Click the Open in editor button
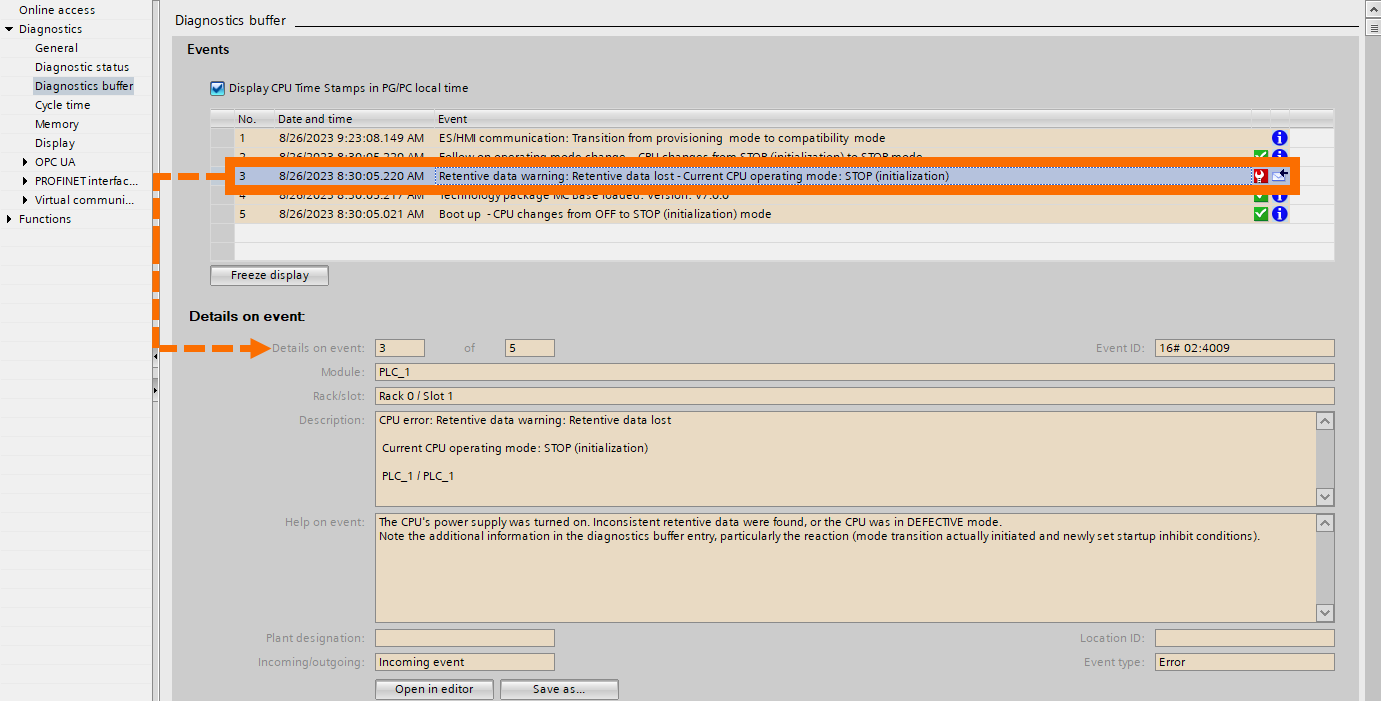The image size is (1381, 701). 434,689
